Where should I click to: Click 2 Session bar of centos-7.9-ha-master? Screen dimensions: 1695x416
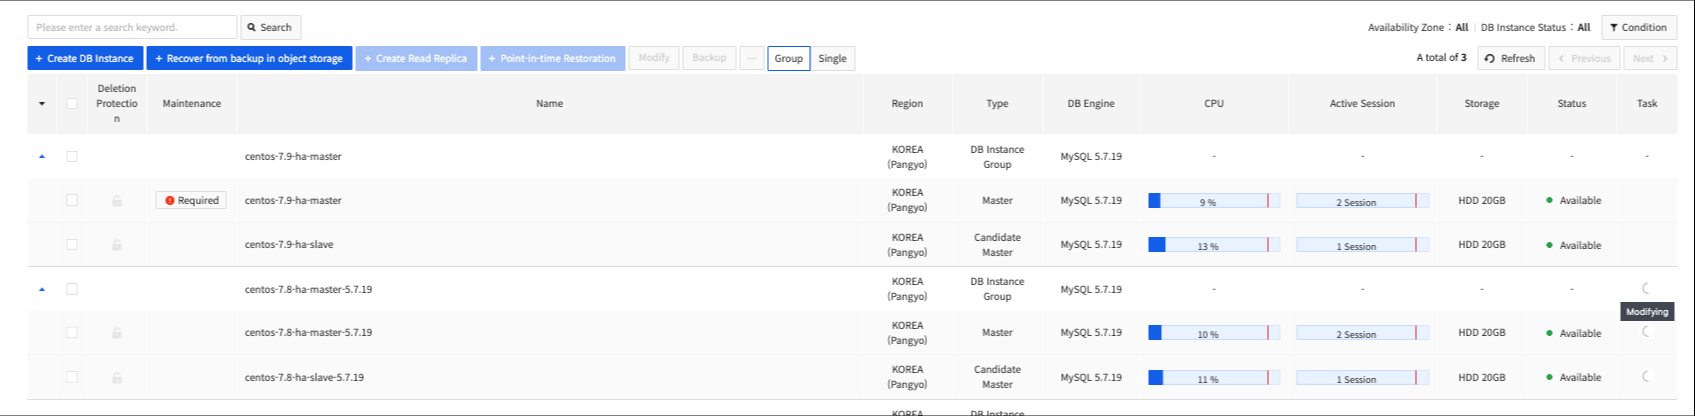pyautogui.click(x=1362, y=201)
